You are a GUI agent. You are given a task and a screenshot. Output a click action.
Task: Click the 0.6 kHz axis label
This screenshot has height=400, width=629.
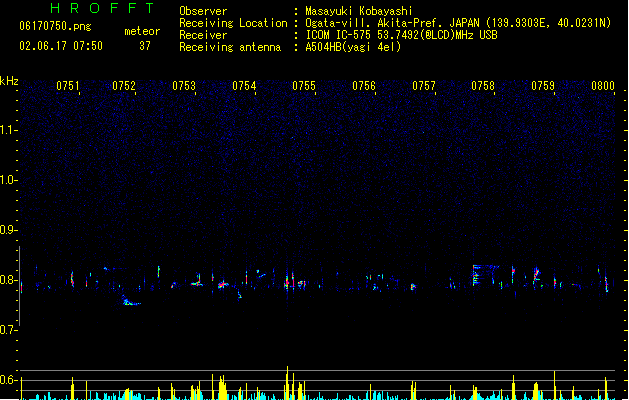tap(8, 380)
